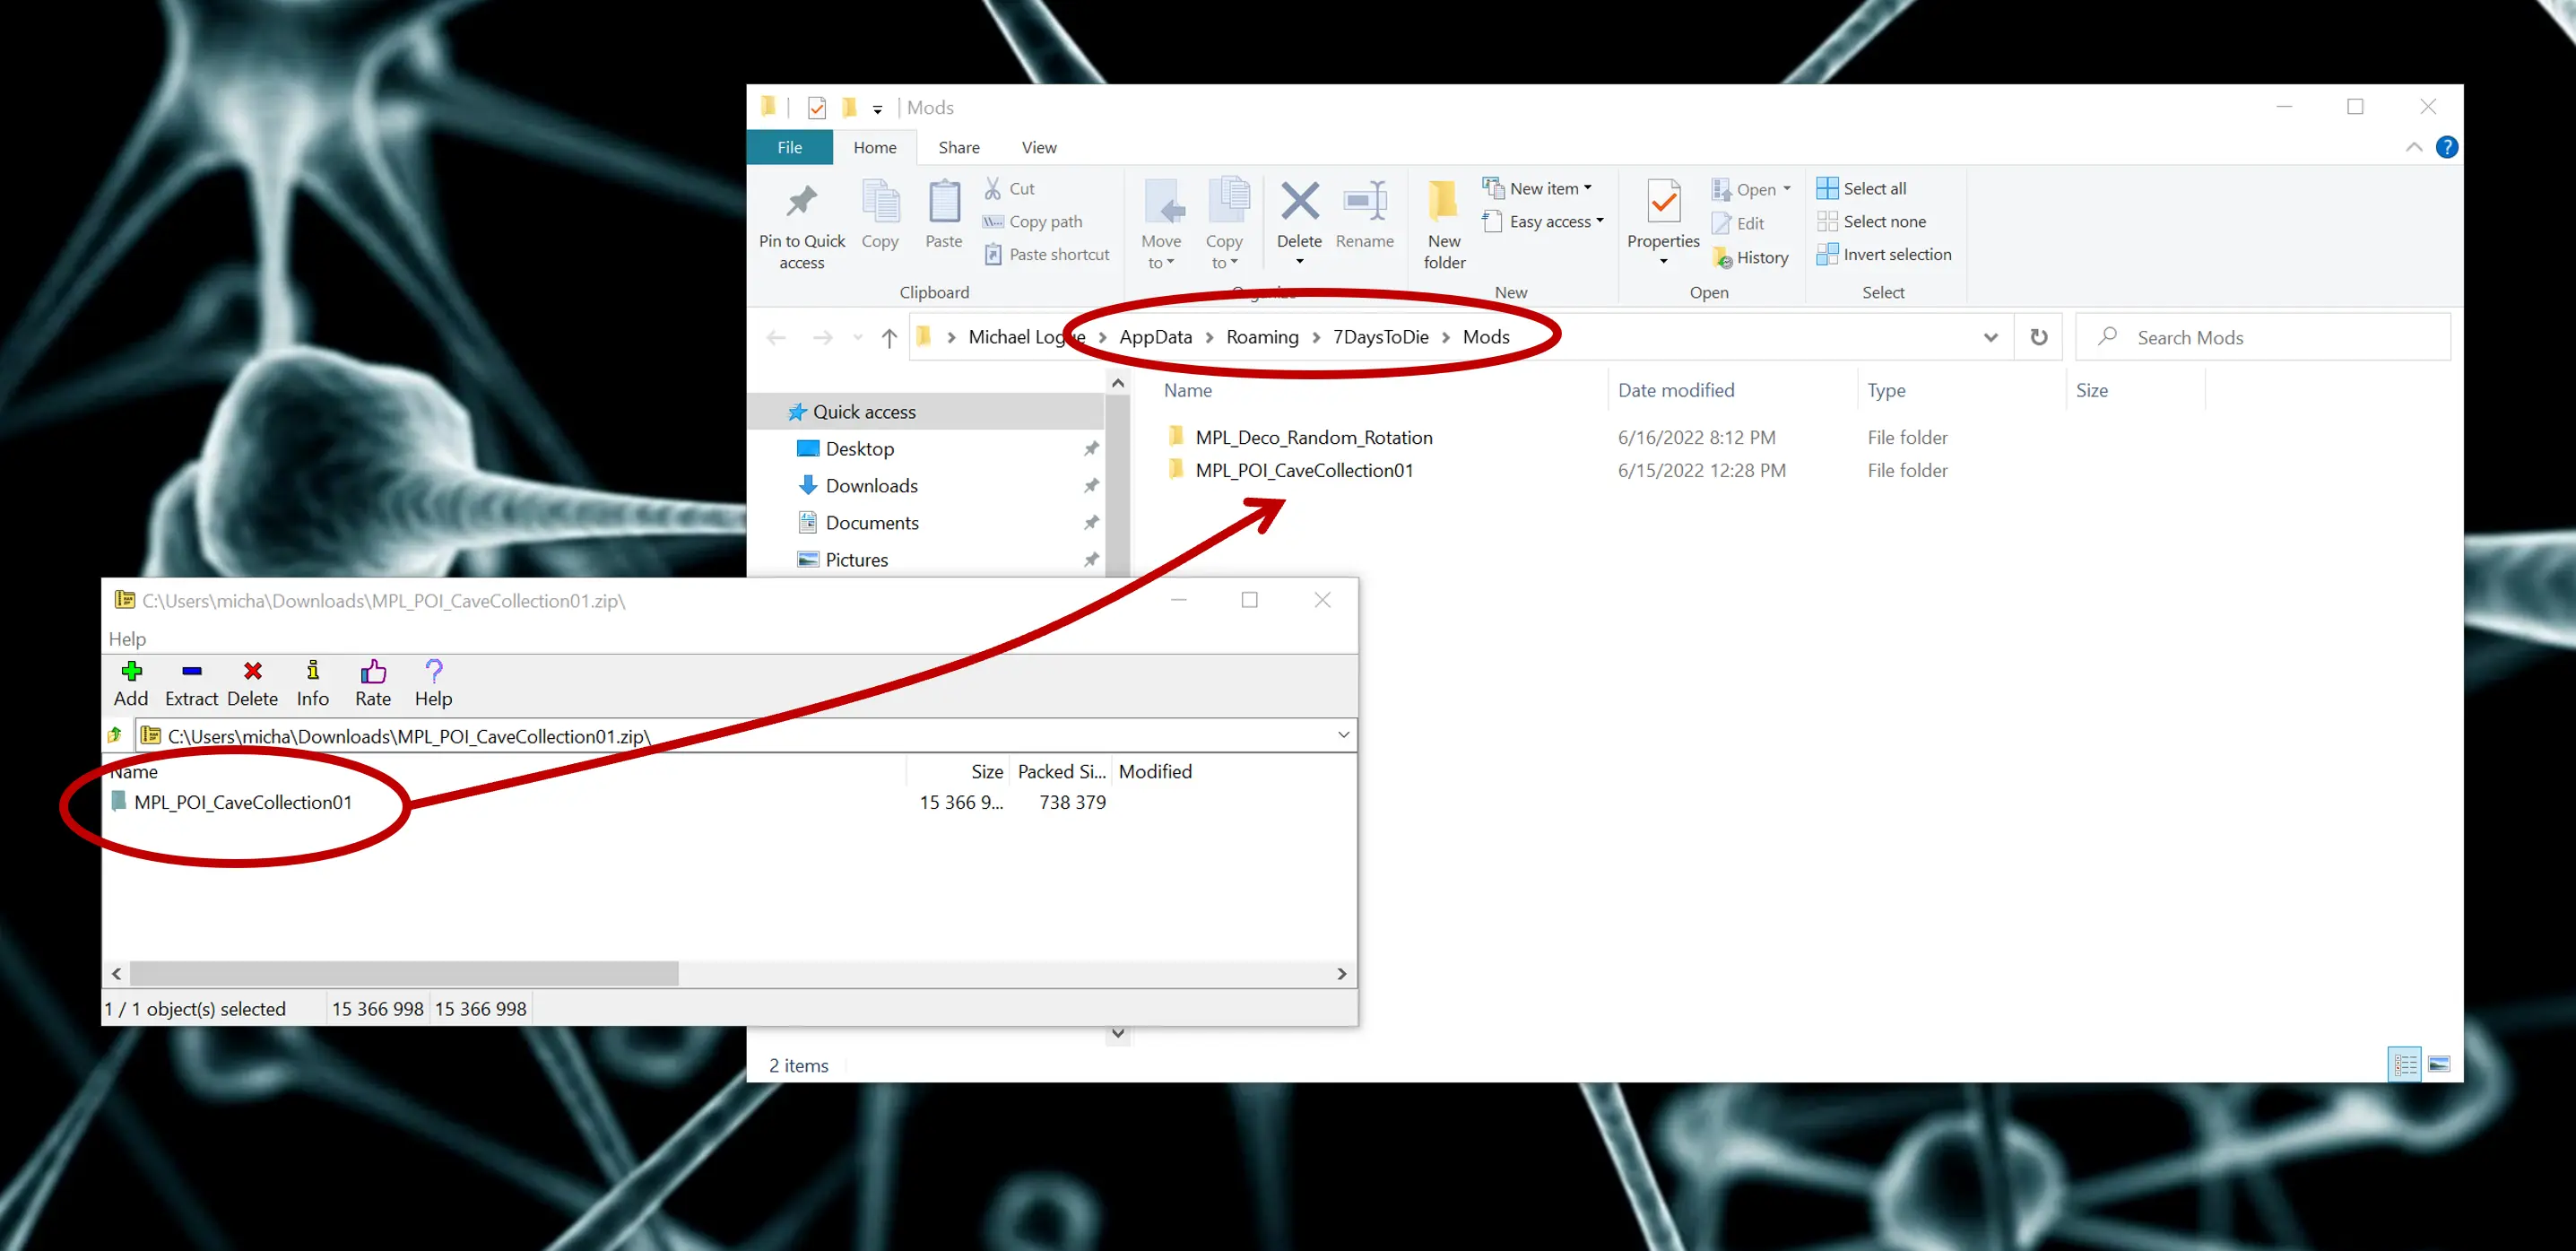The width and height of the screenshot is (2576, 1251).
Task: Click Extract in the 7-Zip toolbar
Action: (191, 683)
